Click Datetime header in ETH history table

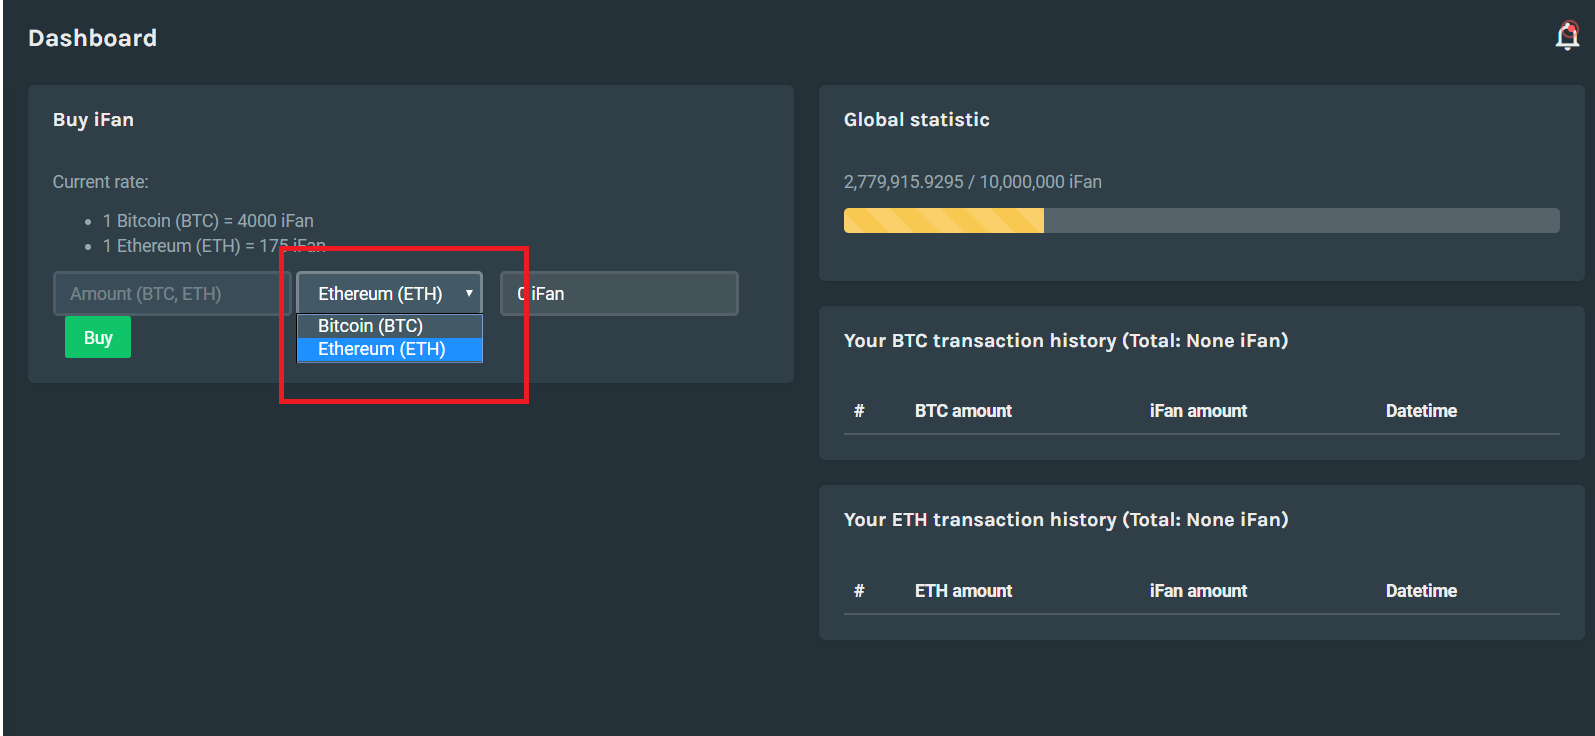click(1421, 591)
